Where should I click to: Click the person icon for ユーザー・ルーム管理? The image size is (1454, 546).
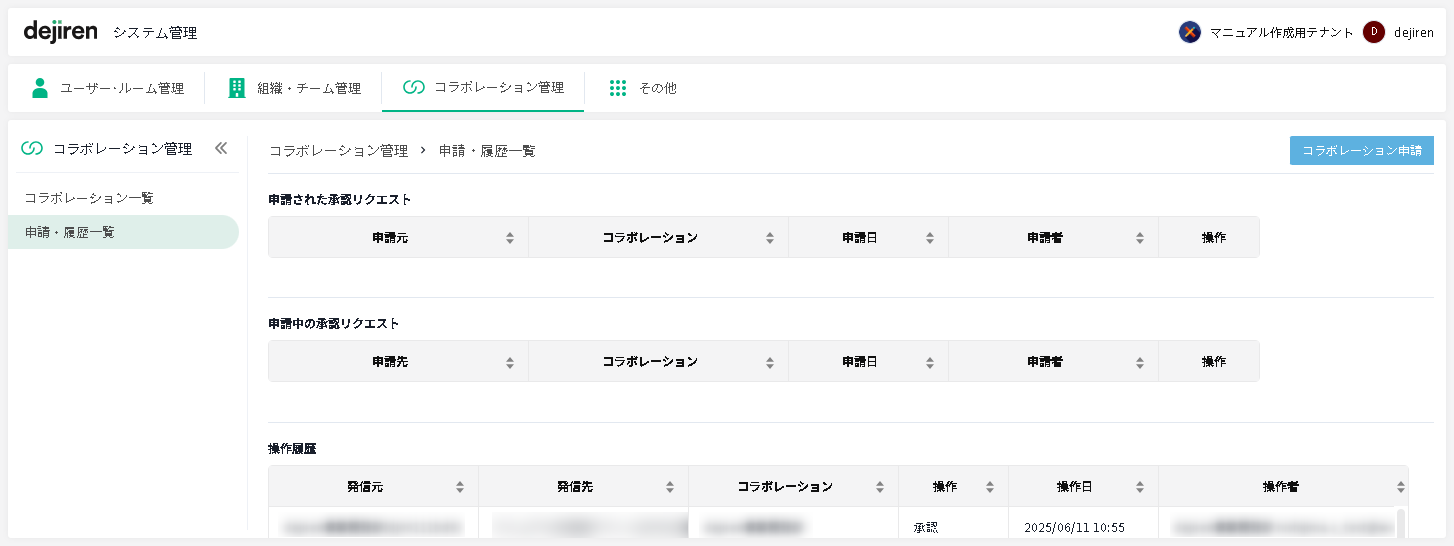pyautogui.click(x=40, y=88)
